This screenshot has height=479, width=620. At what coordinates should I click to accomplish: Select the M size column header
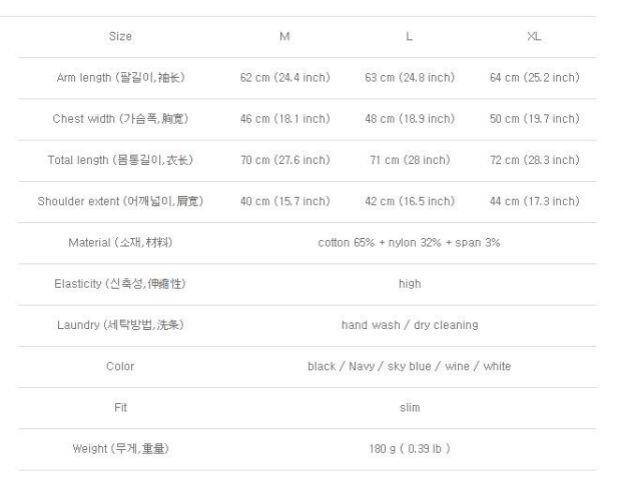pyautogui.click(x=285, y=36)
